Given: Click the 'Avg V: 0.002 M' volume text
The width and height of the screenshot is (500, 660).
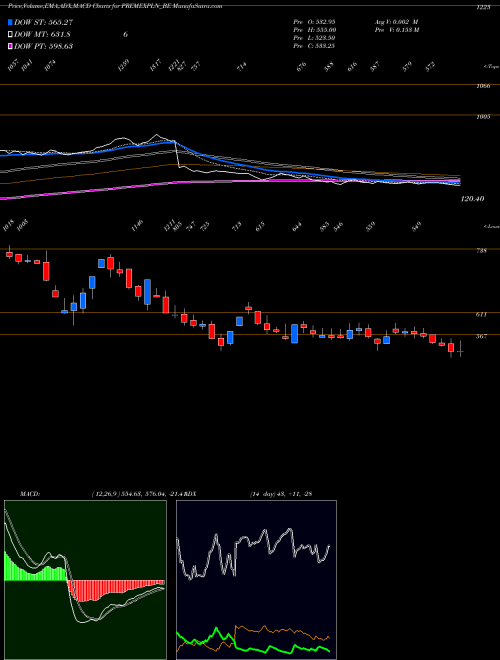Looking at the screenshot, I should (x=396, y=21).
